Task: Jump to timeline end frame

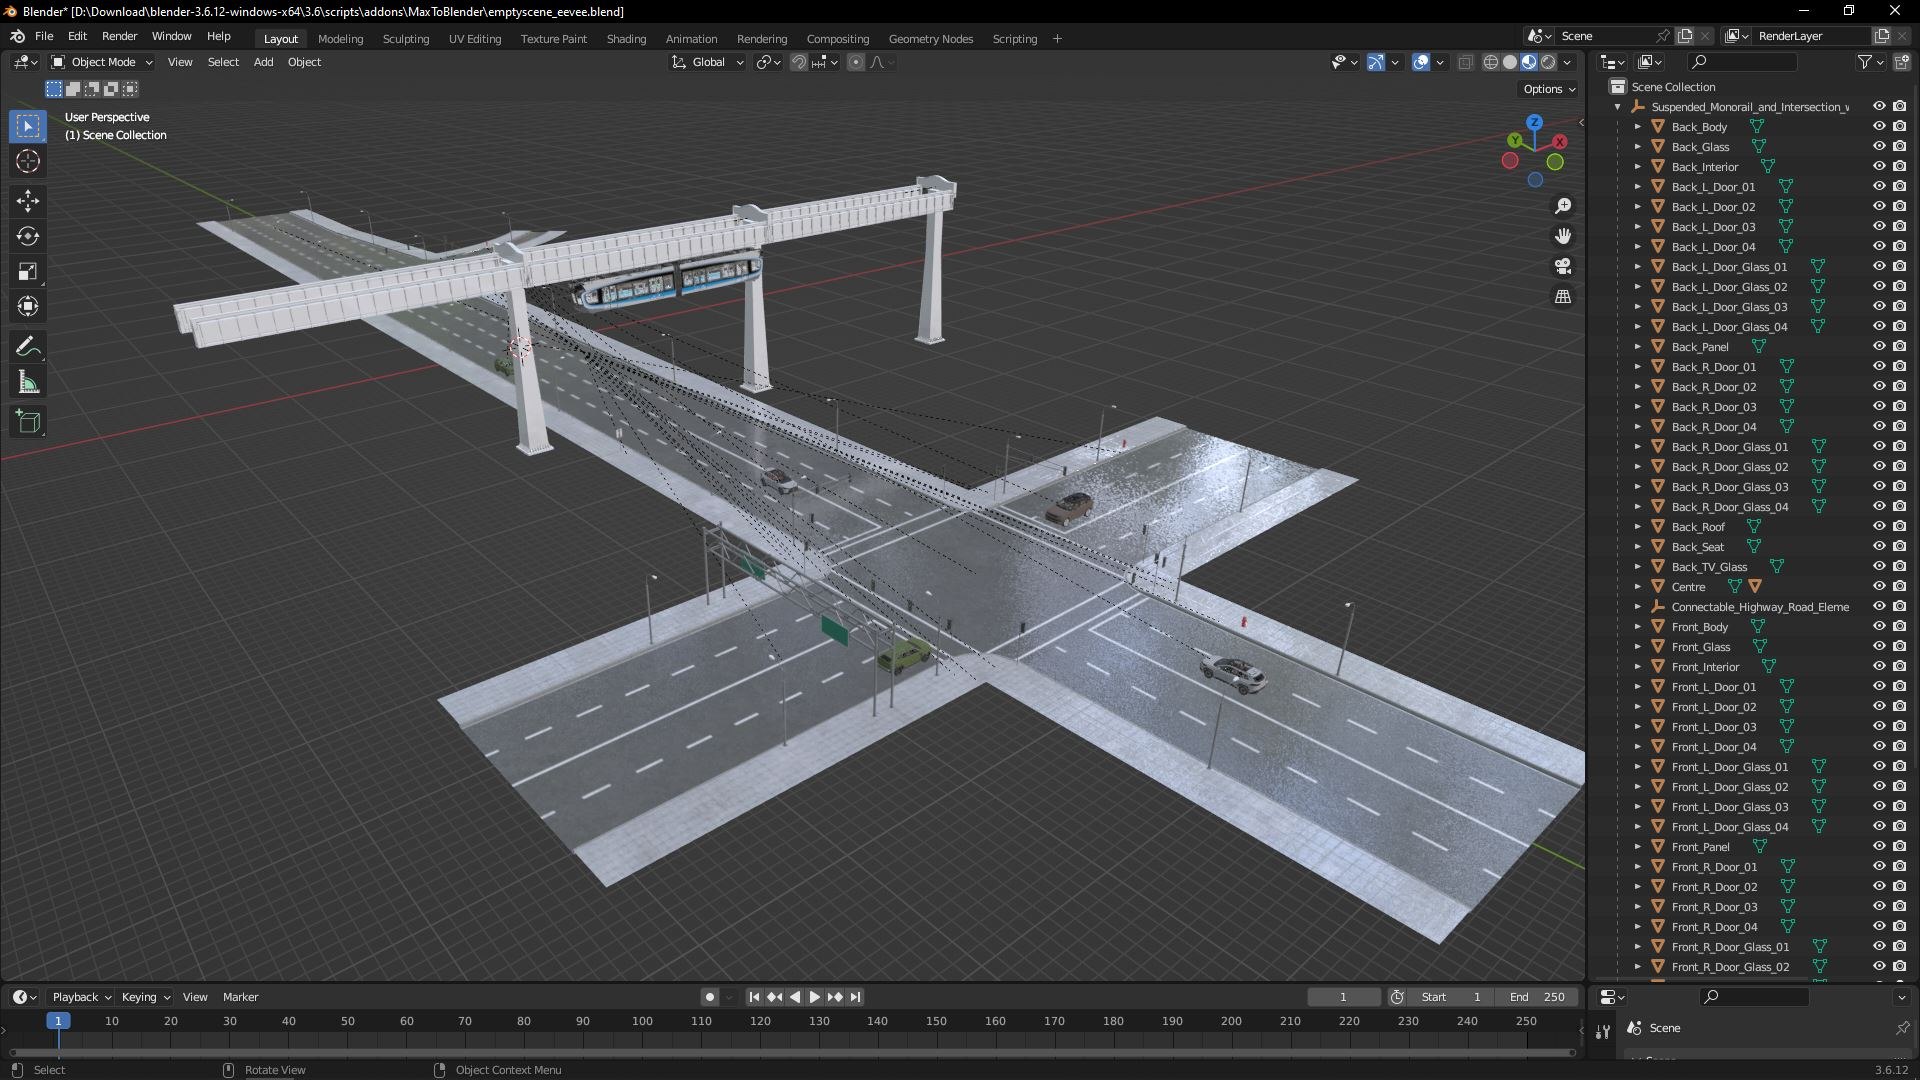Action: pos(856,997)
